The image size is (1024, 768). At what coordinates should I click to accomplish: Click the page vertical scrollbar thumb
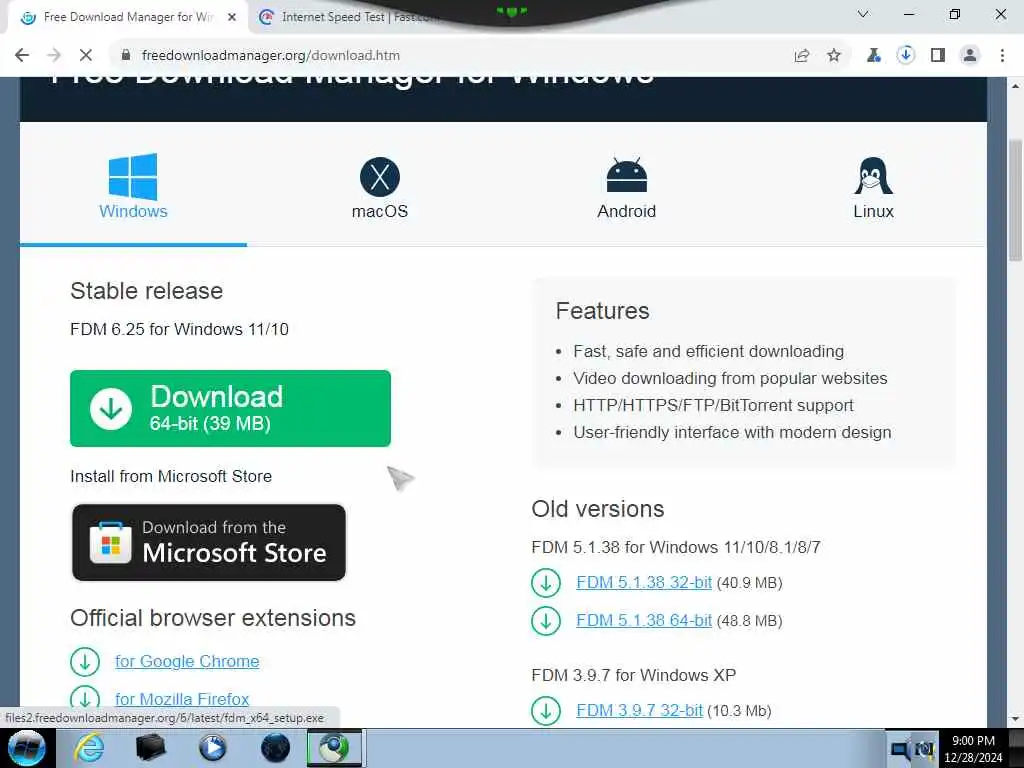click(1015, 199)
